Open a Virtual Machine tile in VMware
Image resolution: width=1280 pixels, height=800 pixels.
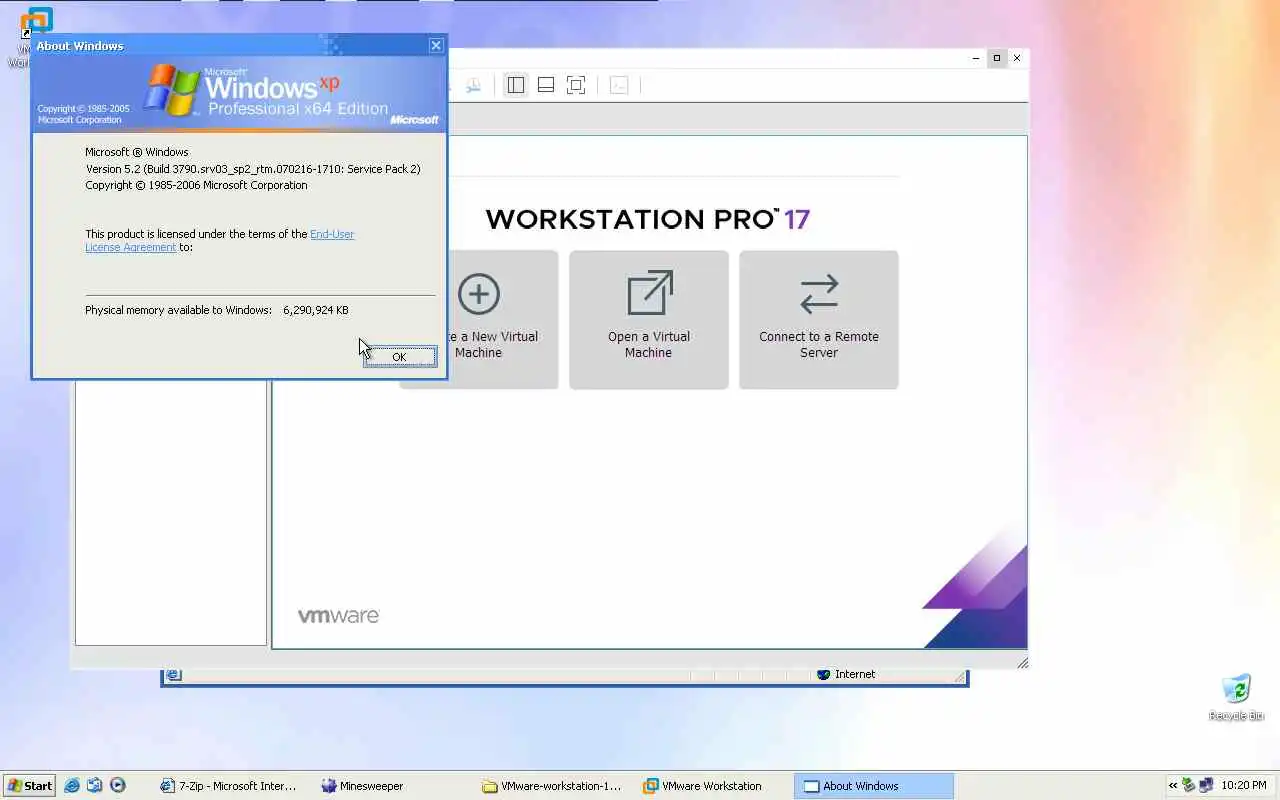(649, 320)
